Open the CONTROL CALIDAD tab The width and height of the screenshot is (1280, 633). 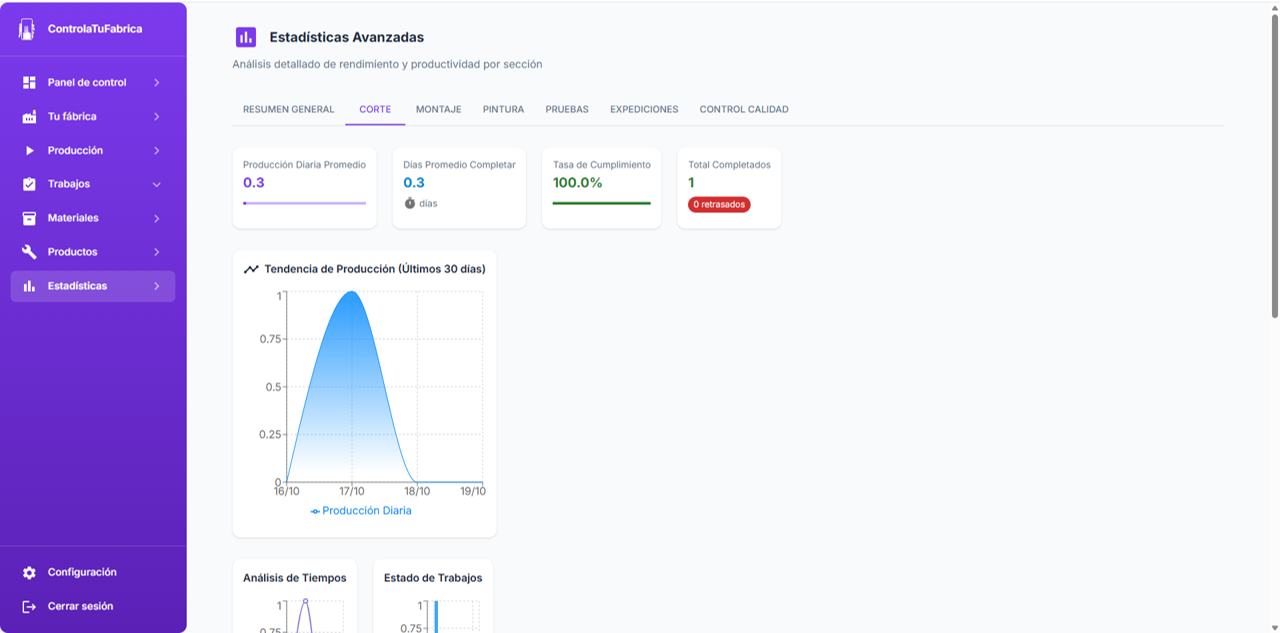click(744, 109)
